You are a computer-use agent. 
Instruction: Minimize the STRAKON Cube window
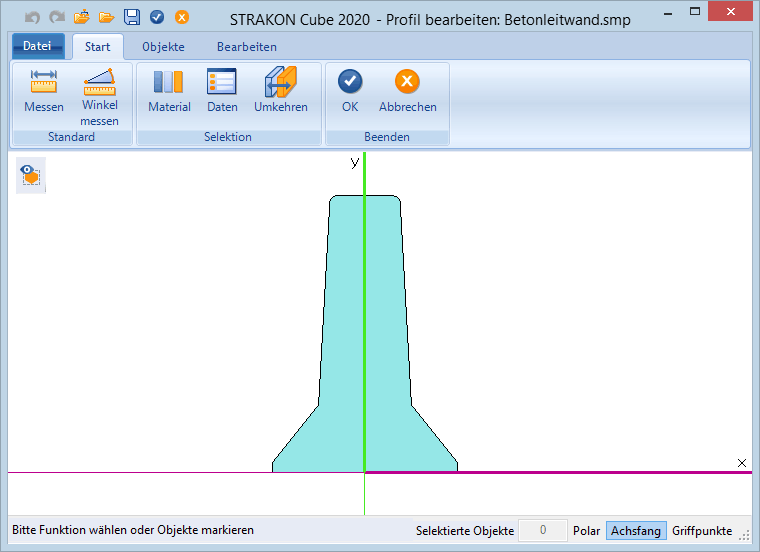[x=668, y=12]
